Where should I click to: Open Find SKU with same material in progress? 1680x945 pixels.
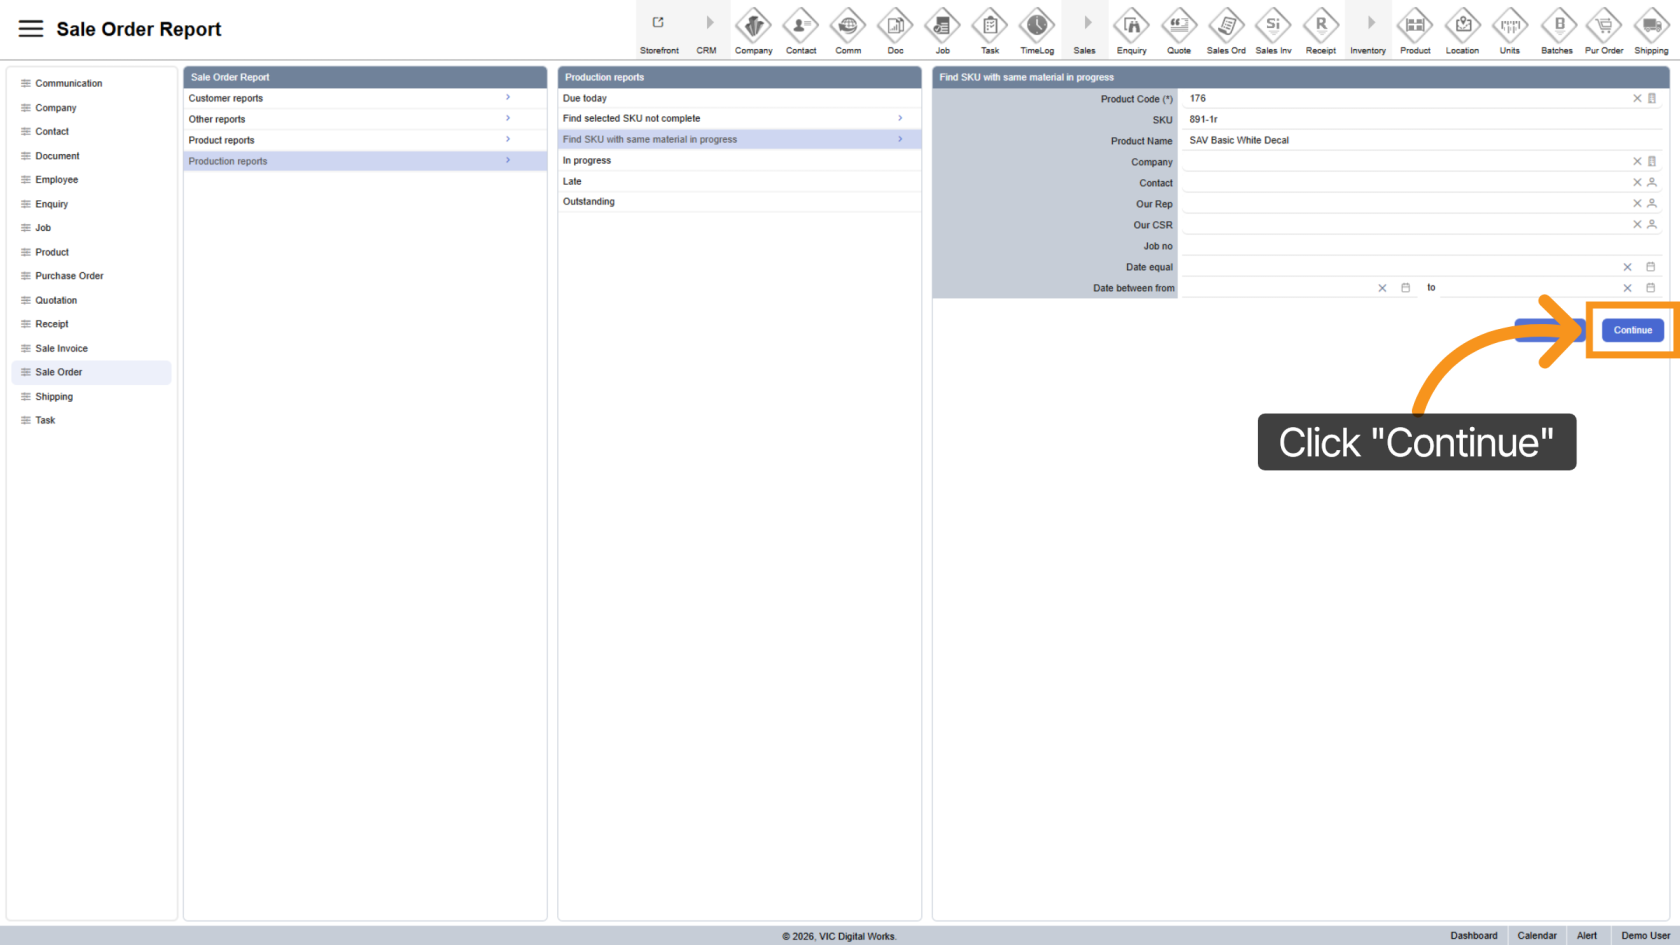point(739,139)
